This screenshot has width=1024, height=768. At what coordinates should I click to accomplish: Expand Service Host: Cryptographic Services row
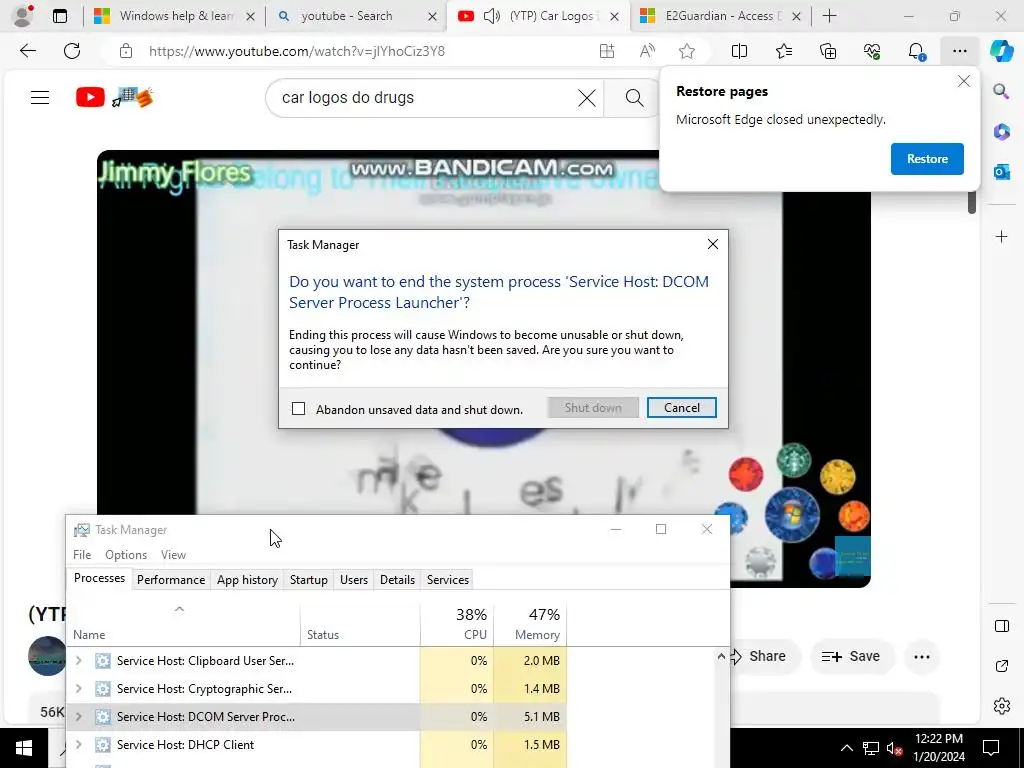pos(78,688)
